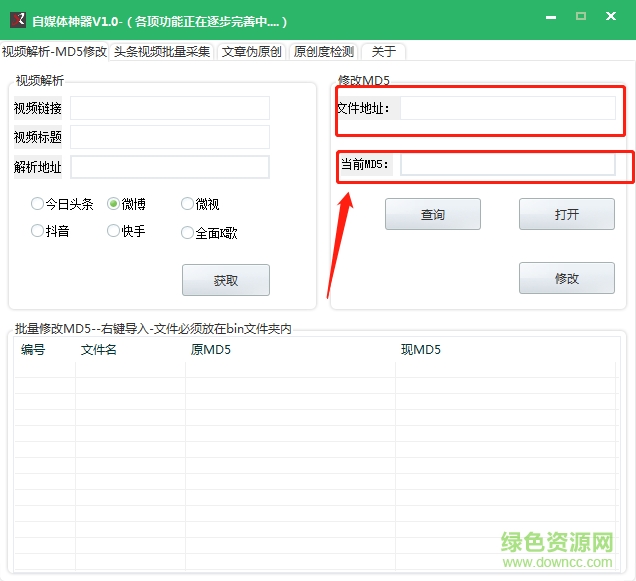Go to the 原创度检测 tab
The height and width of the screenshot is (581, 636).
323,52
